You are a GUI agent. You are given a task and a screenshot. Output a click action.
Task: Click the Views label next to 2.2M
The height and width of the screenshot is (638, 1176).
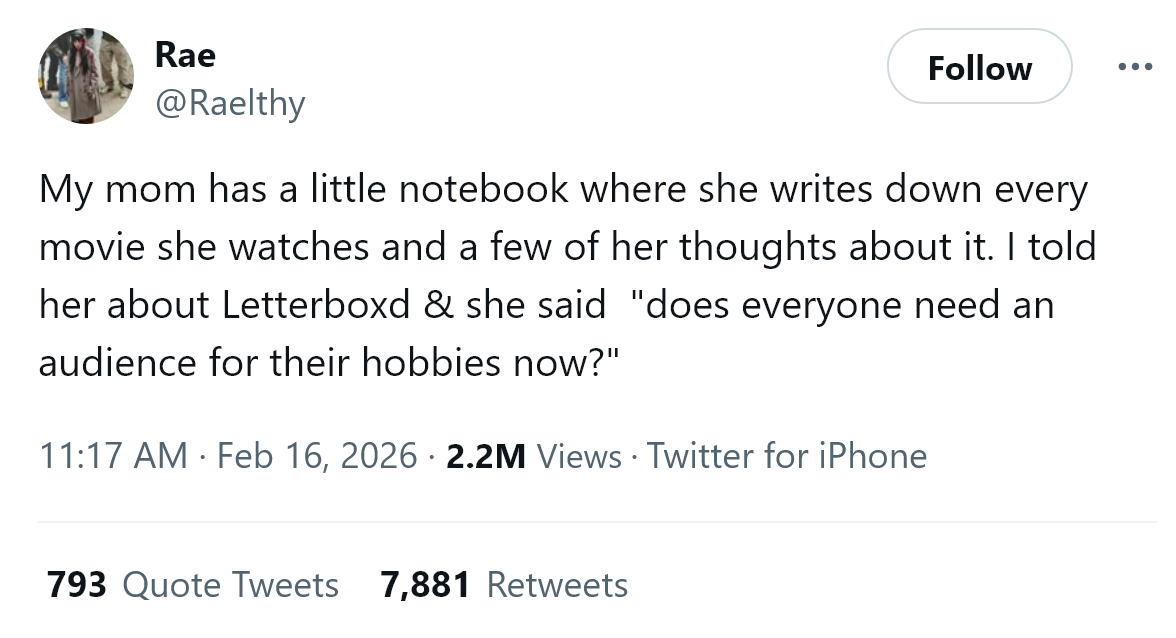(x=578, y=456)
